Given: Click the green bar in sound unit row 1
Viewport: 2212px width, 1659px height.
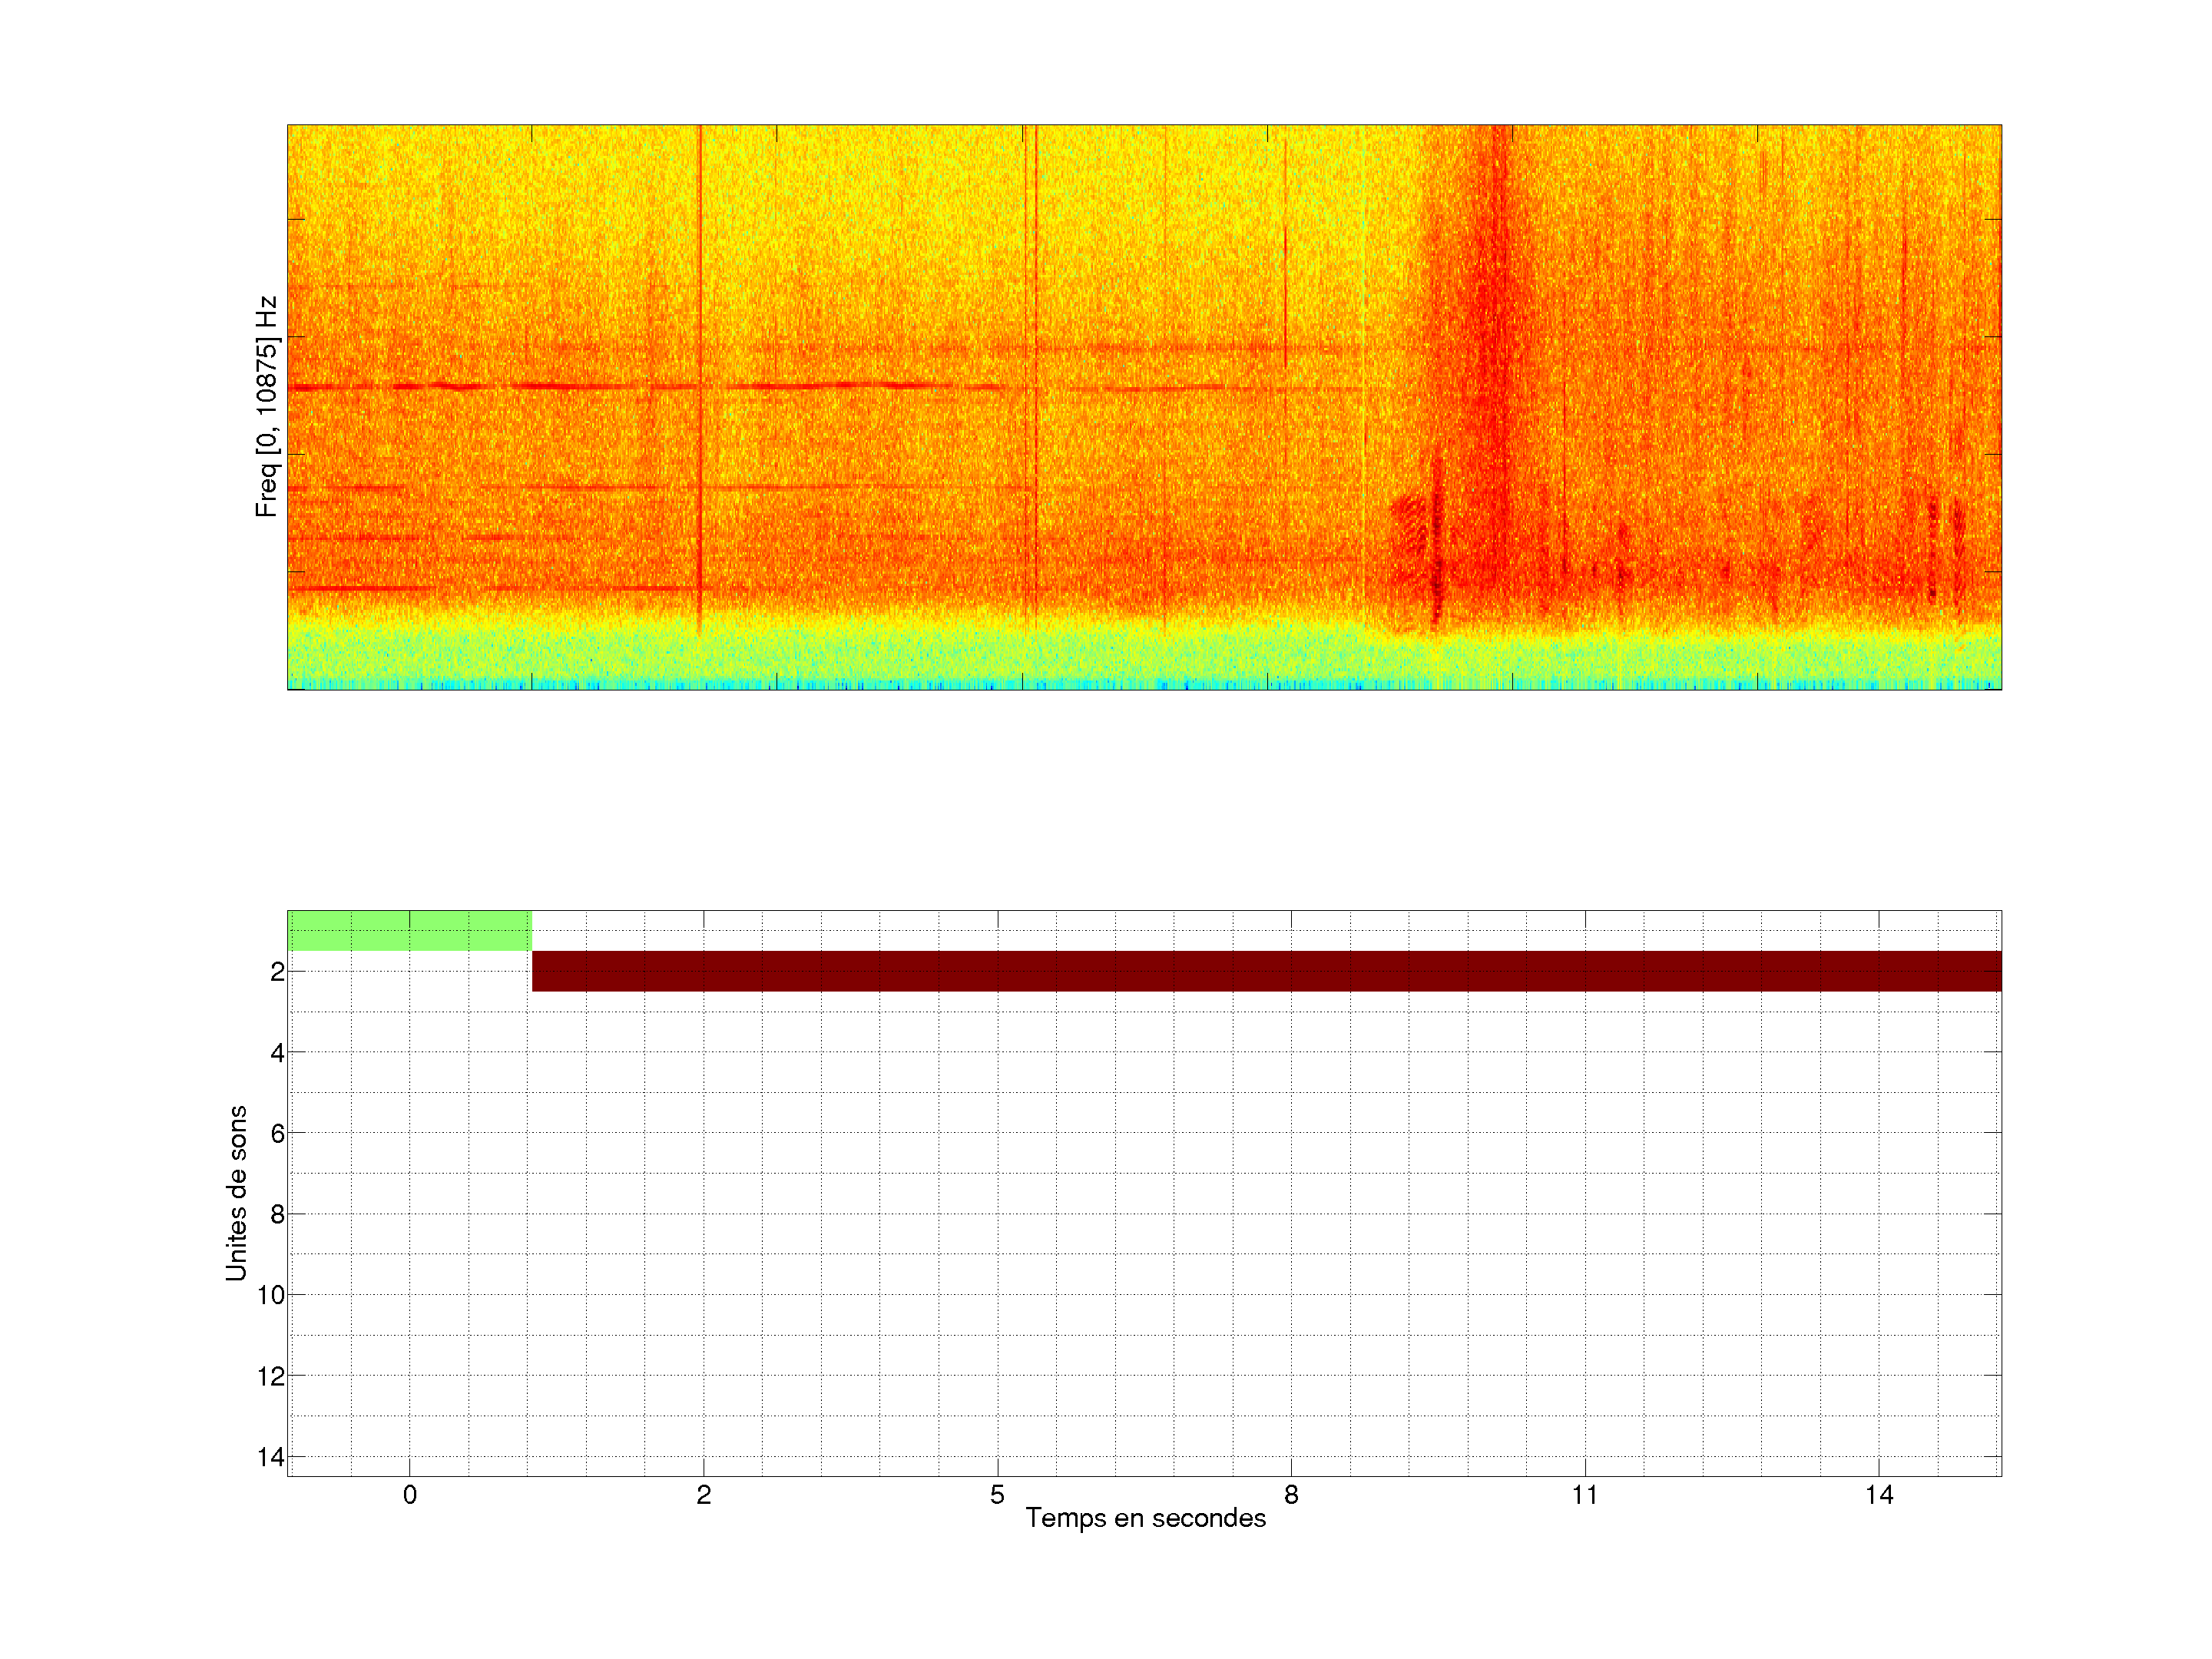Looking at the screenshot, I should (409, 930).
